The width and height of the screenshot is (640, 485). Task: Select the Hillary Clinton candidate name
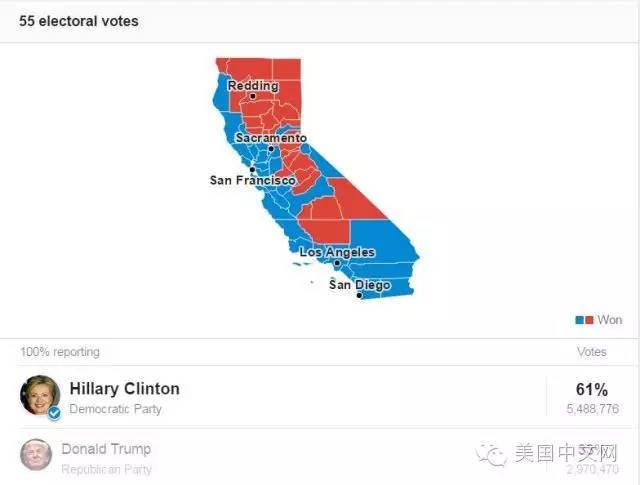pyautogui.click(x=124, y=389)
